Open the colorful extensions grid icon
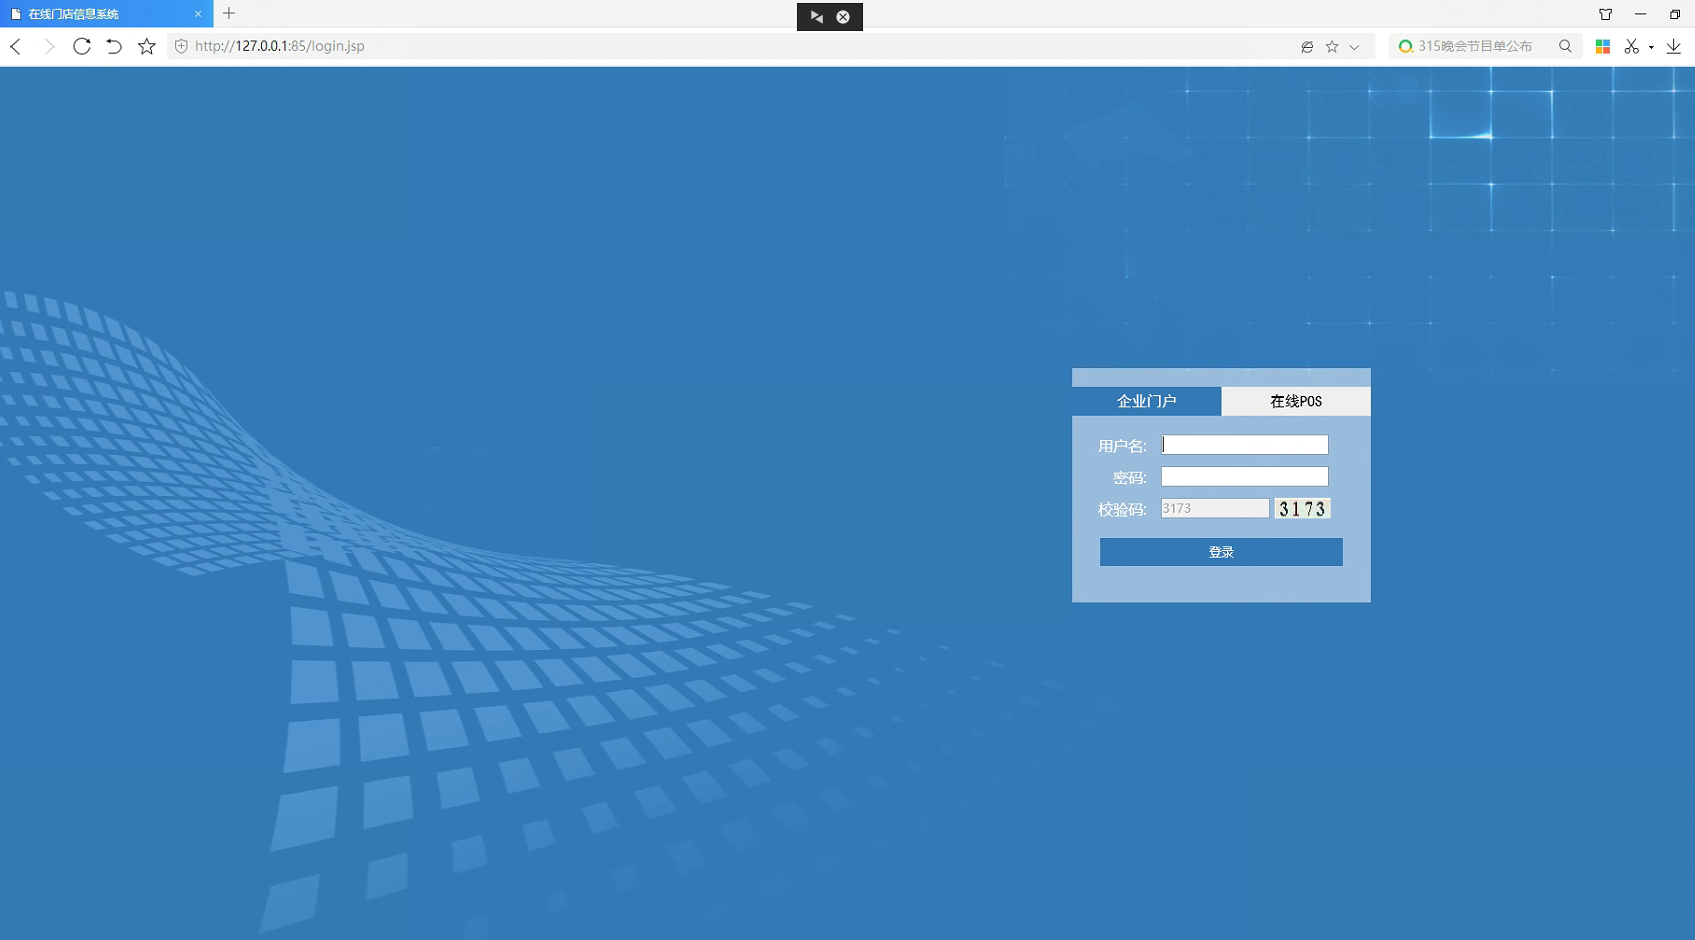The image size is (1695, 940). point(1602,46)
